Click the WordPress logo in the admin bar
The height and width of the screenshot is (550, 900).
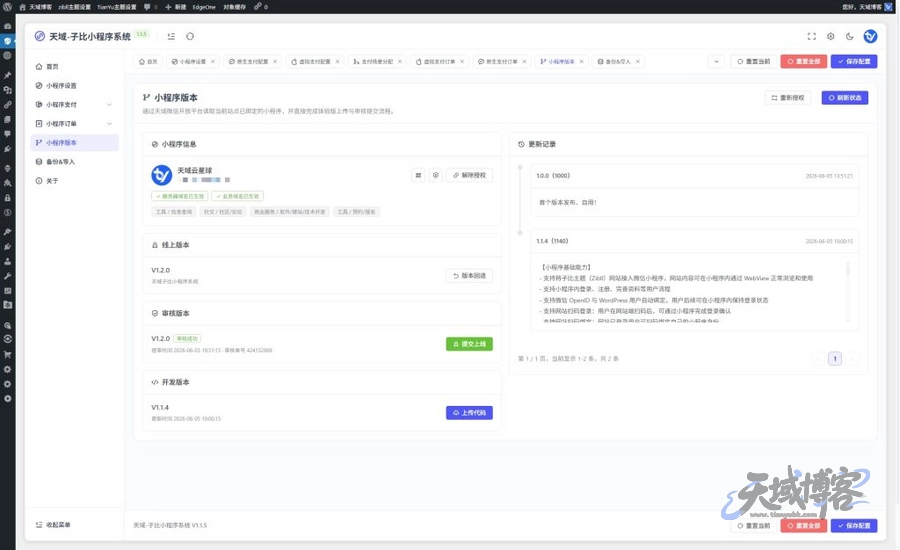(7, 7)
